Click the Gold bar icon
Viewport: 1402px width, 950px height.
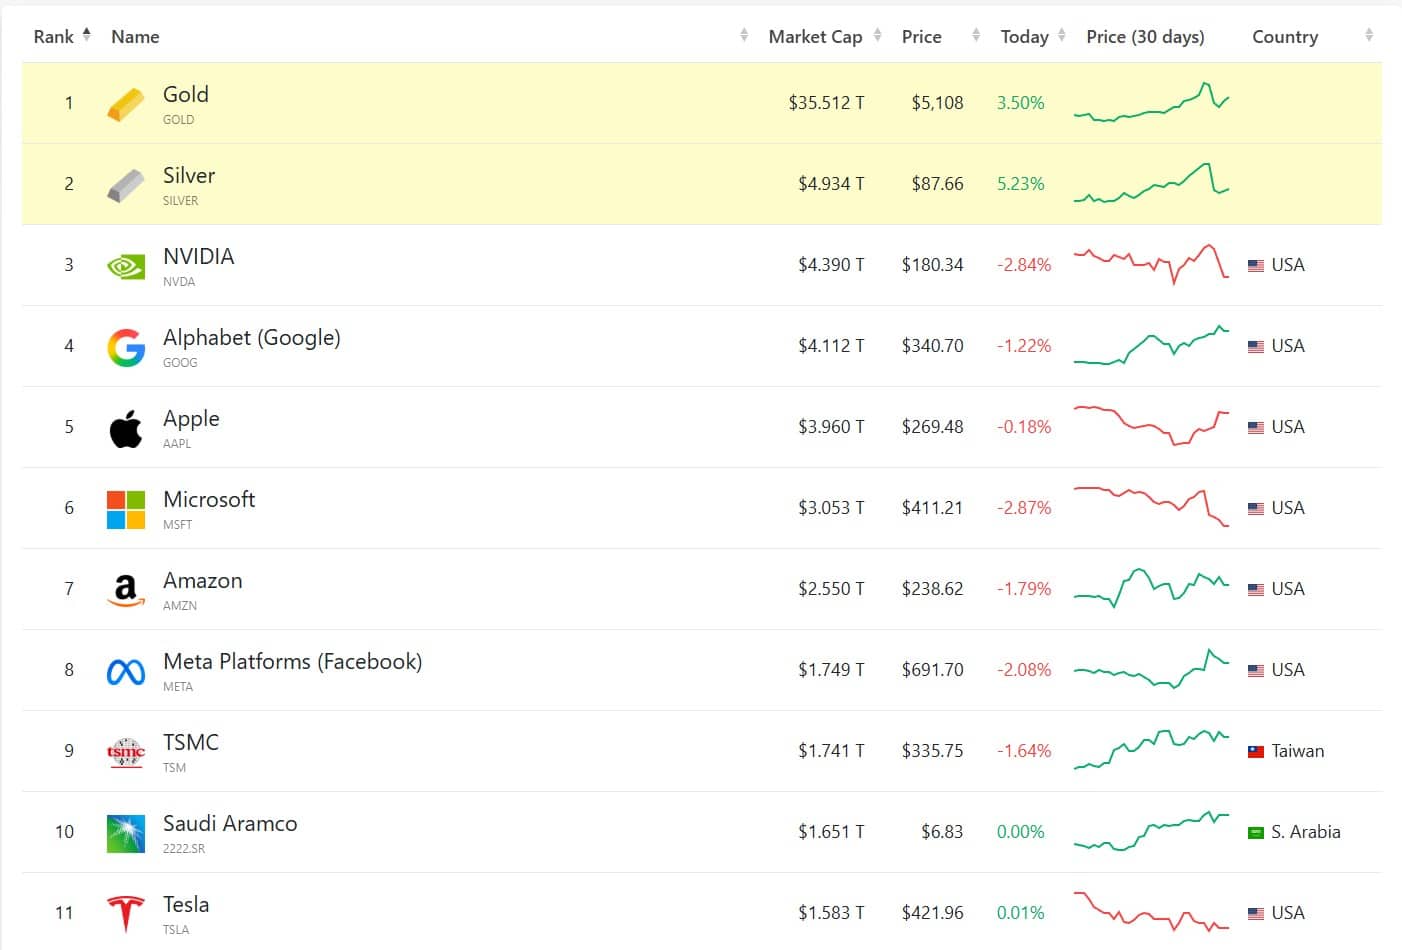coord(126,103)
